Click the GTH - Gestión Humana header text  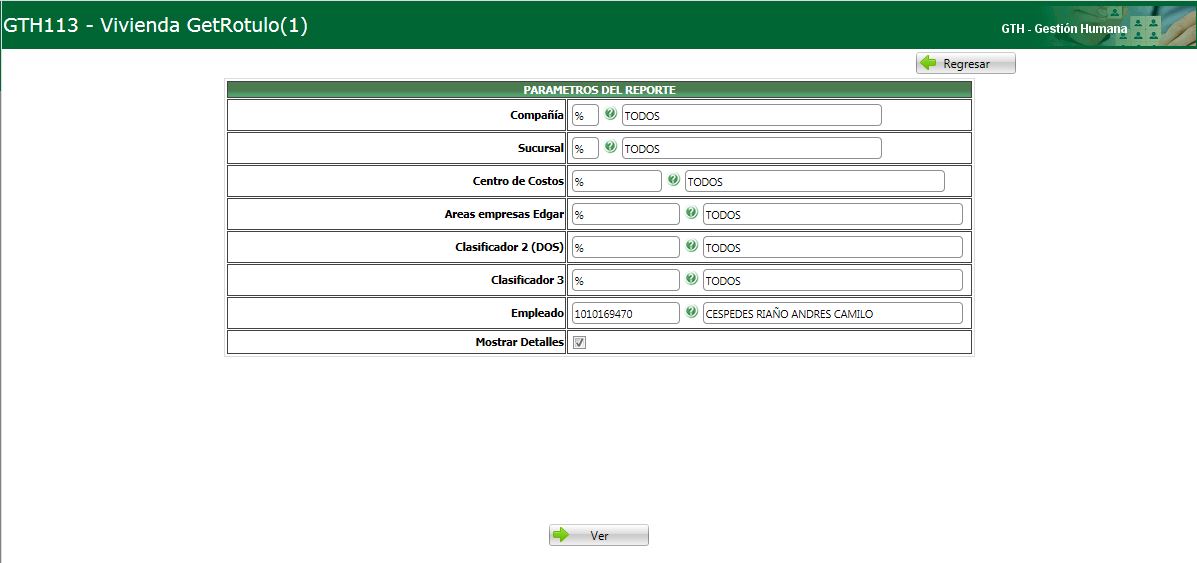[1064, 28]
